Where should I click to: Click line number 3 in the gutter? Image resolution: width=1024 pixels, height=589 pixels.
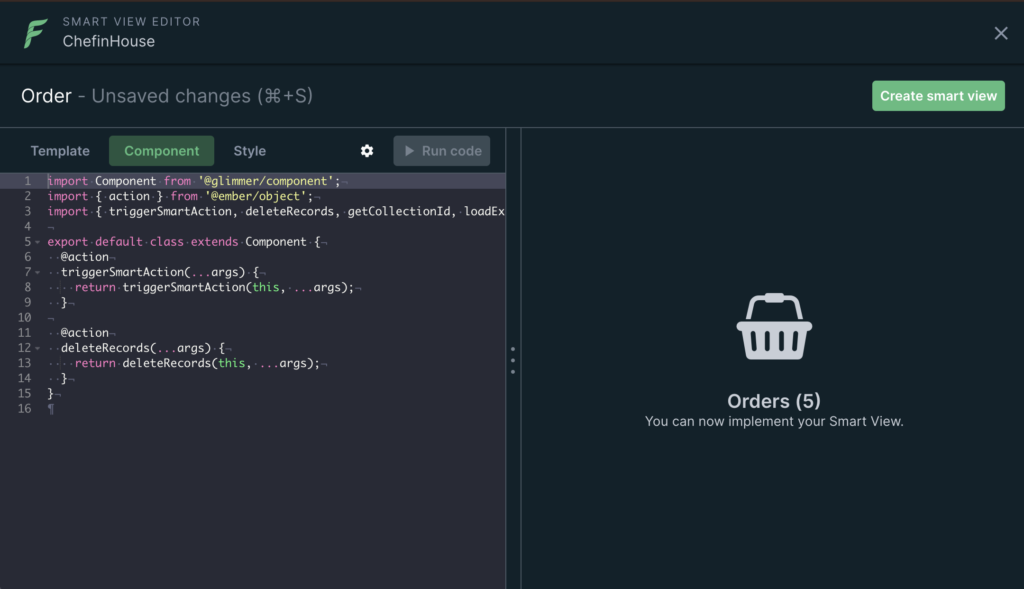[28, 211]
